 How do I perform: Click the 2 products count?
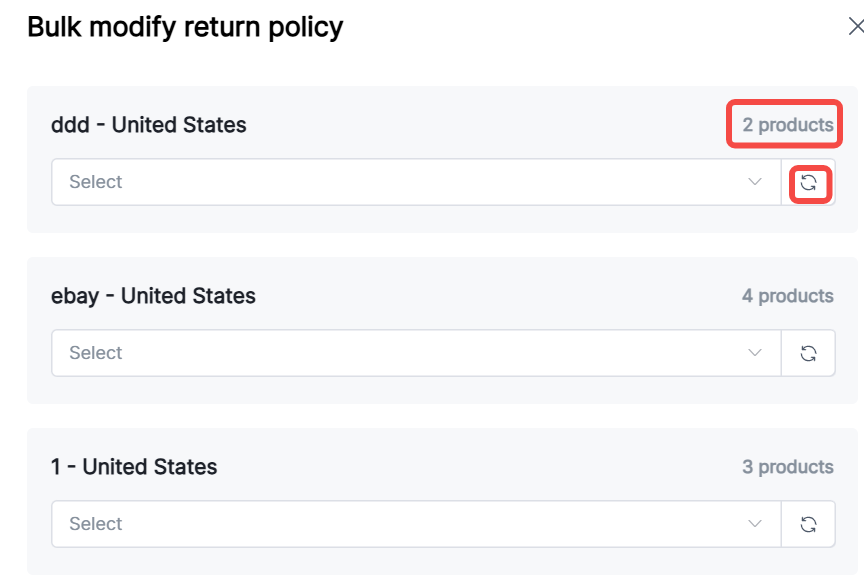787,125
